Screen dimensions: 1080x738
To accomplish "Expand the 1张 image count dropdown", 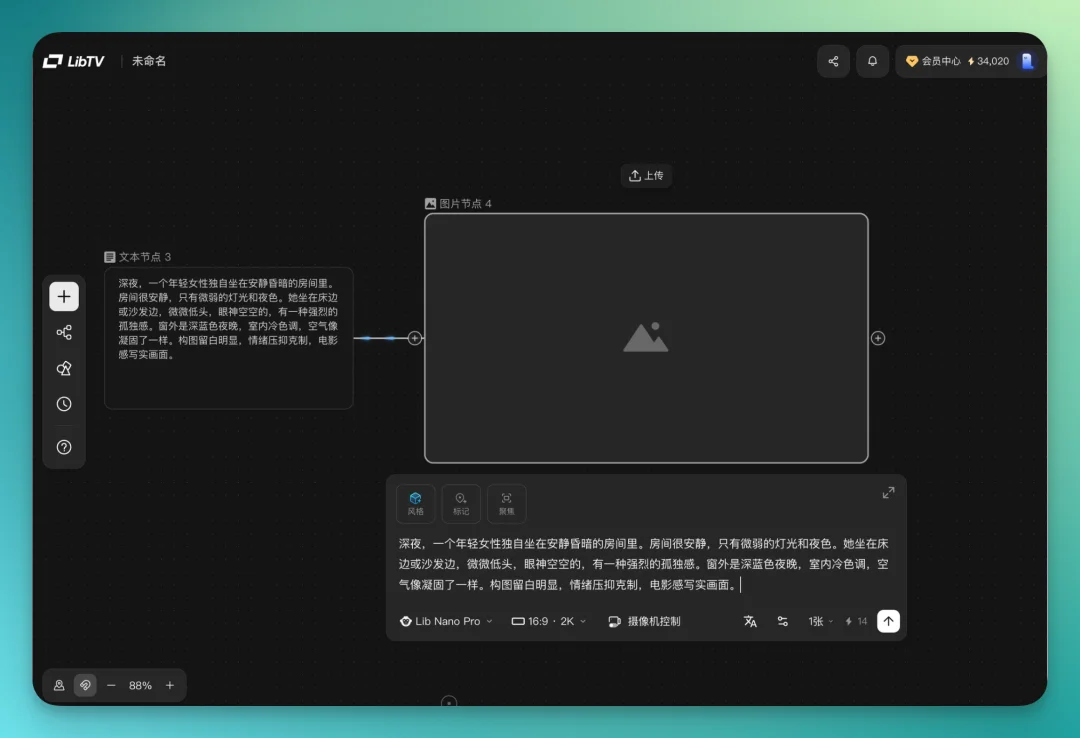I will point(819,621).
